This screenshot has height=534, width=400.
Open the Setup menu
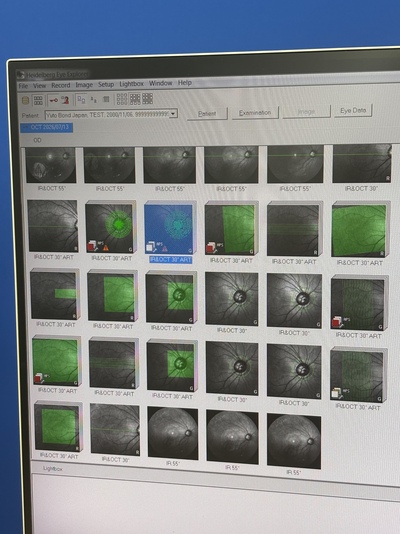(106, 84)
